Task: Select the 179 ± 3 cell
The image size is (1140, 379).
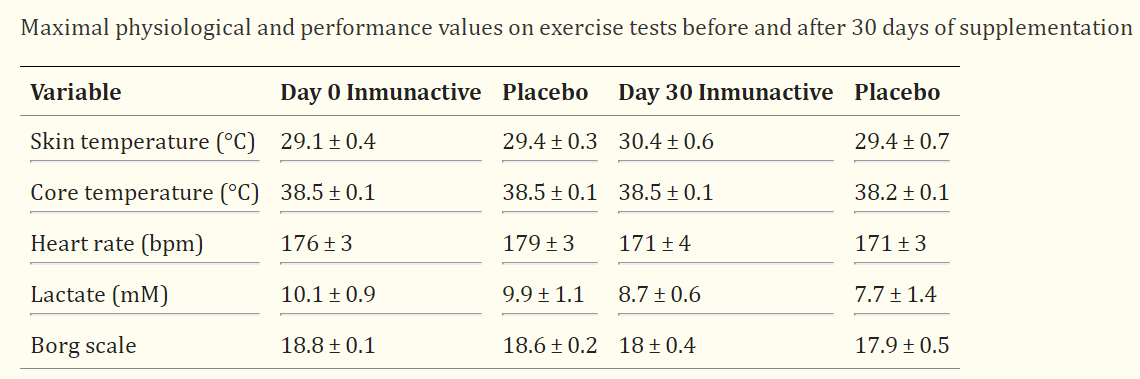Action: point(538,244)
